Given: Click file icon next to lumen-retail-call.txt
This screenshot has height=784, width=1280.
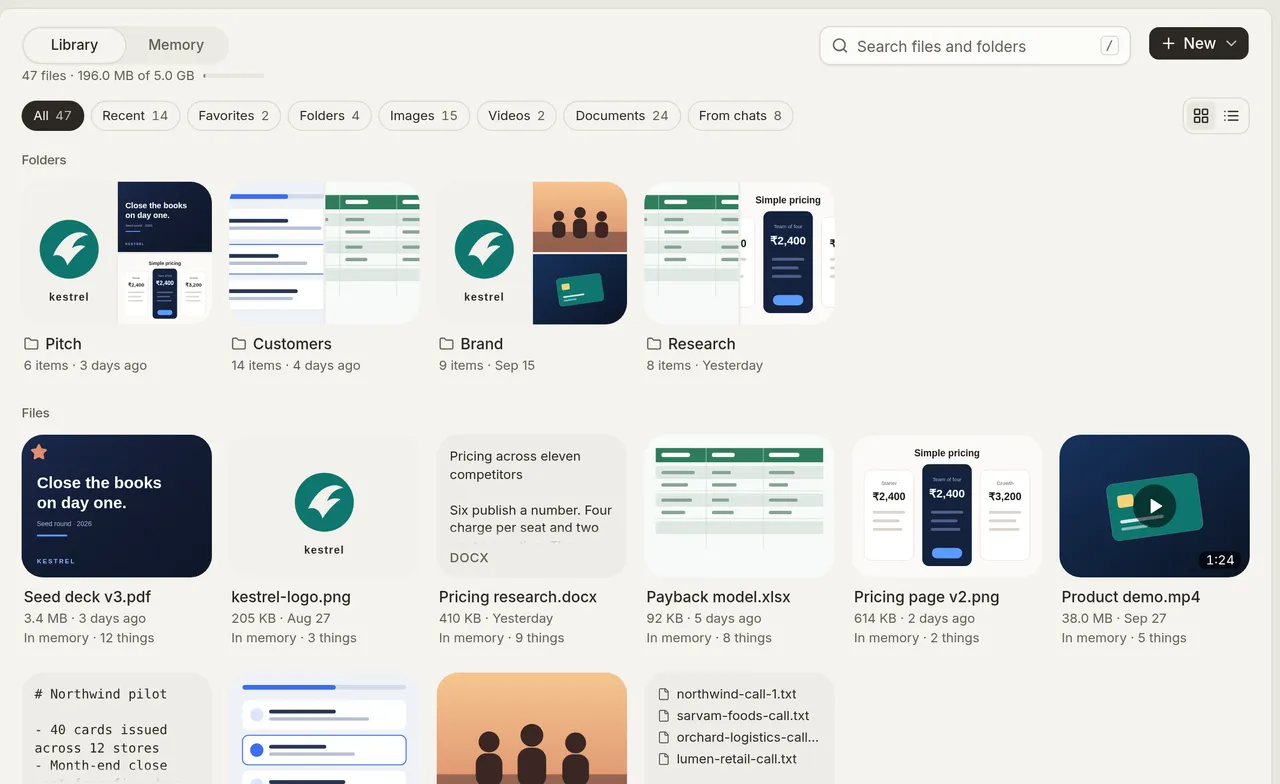Looking at the screenshot, I should click(663, 759).
